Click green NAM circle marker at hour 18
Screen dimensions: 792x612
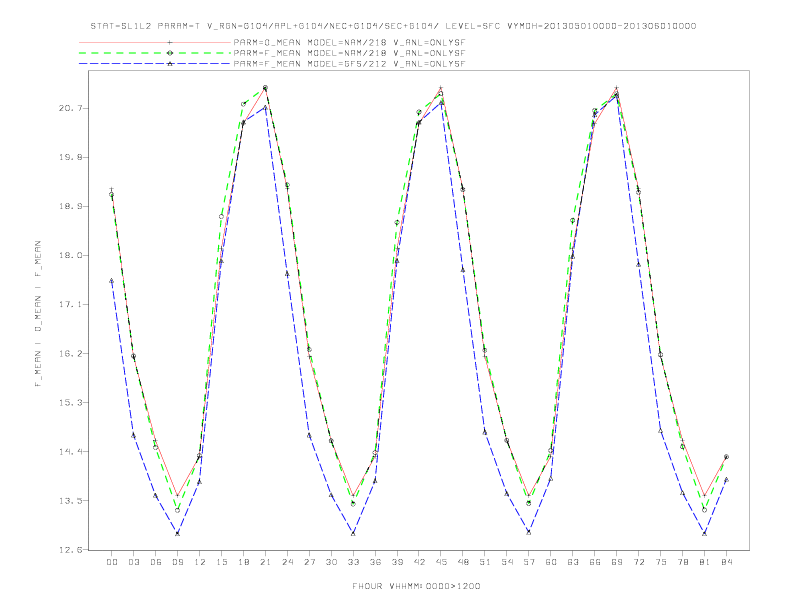pyautogui.click(x=243, y=105)
